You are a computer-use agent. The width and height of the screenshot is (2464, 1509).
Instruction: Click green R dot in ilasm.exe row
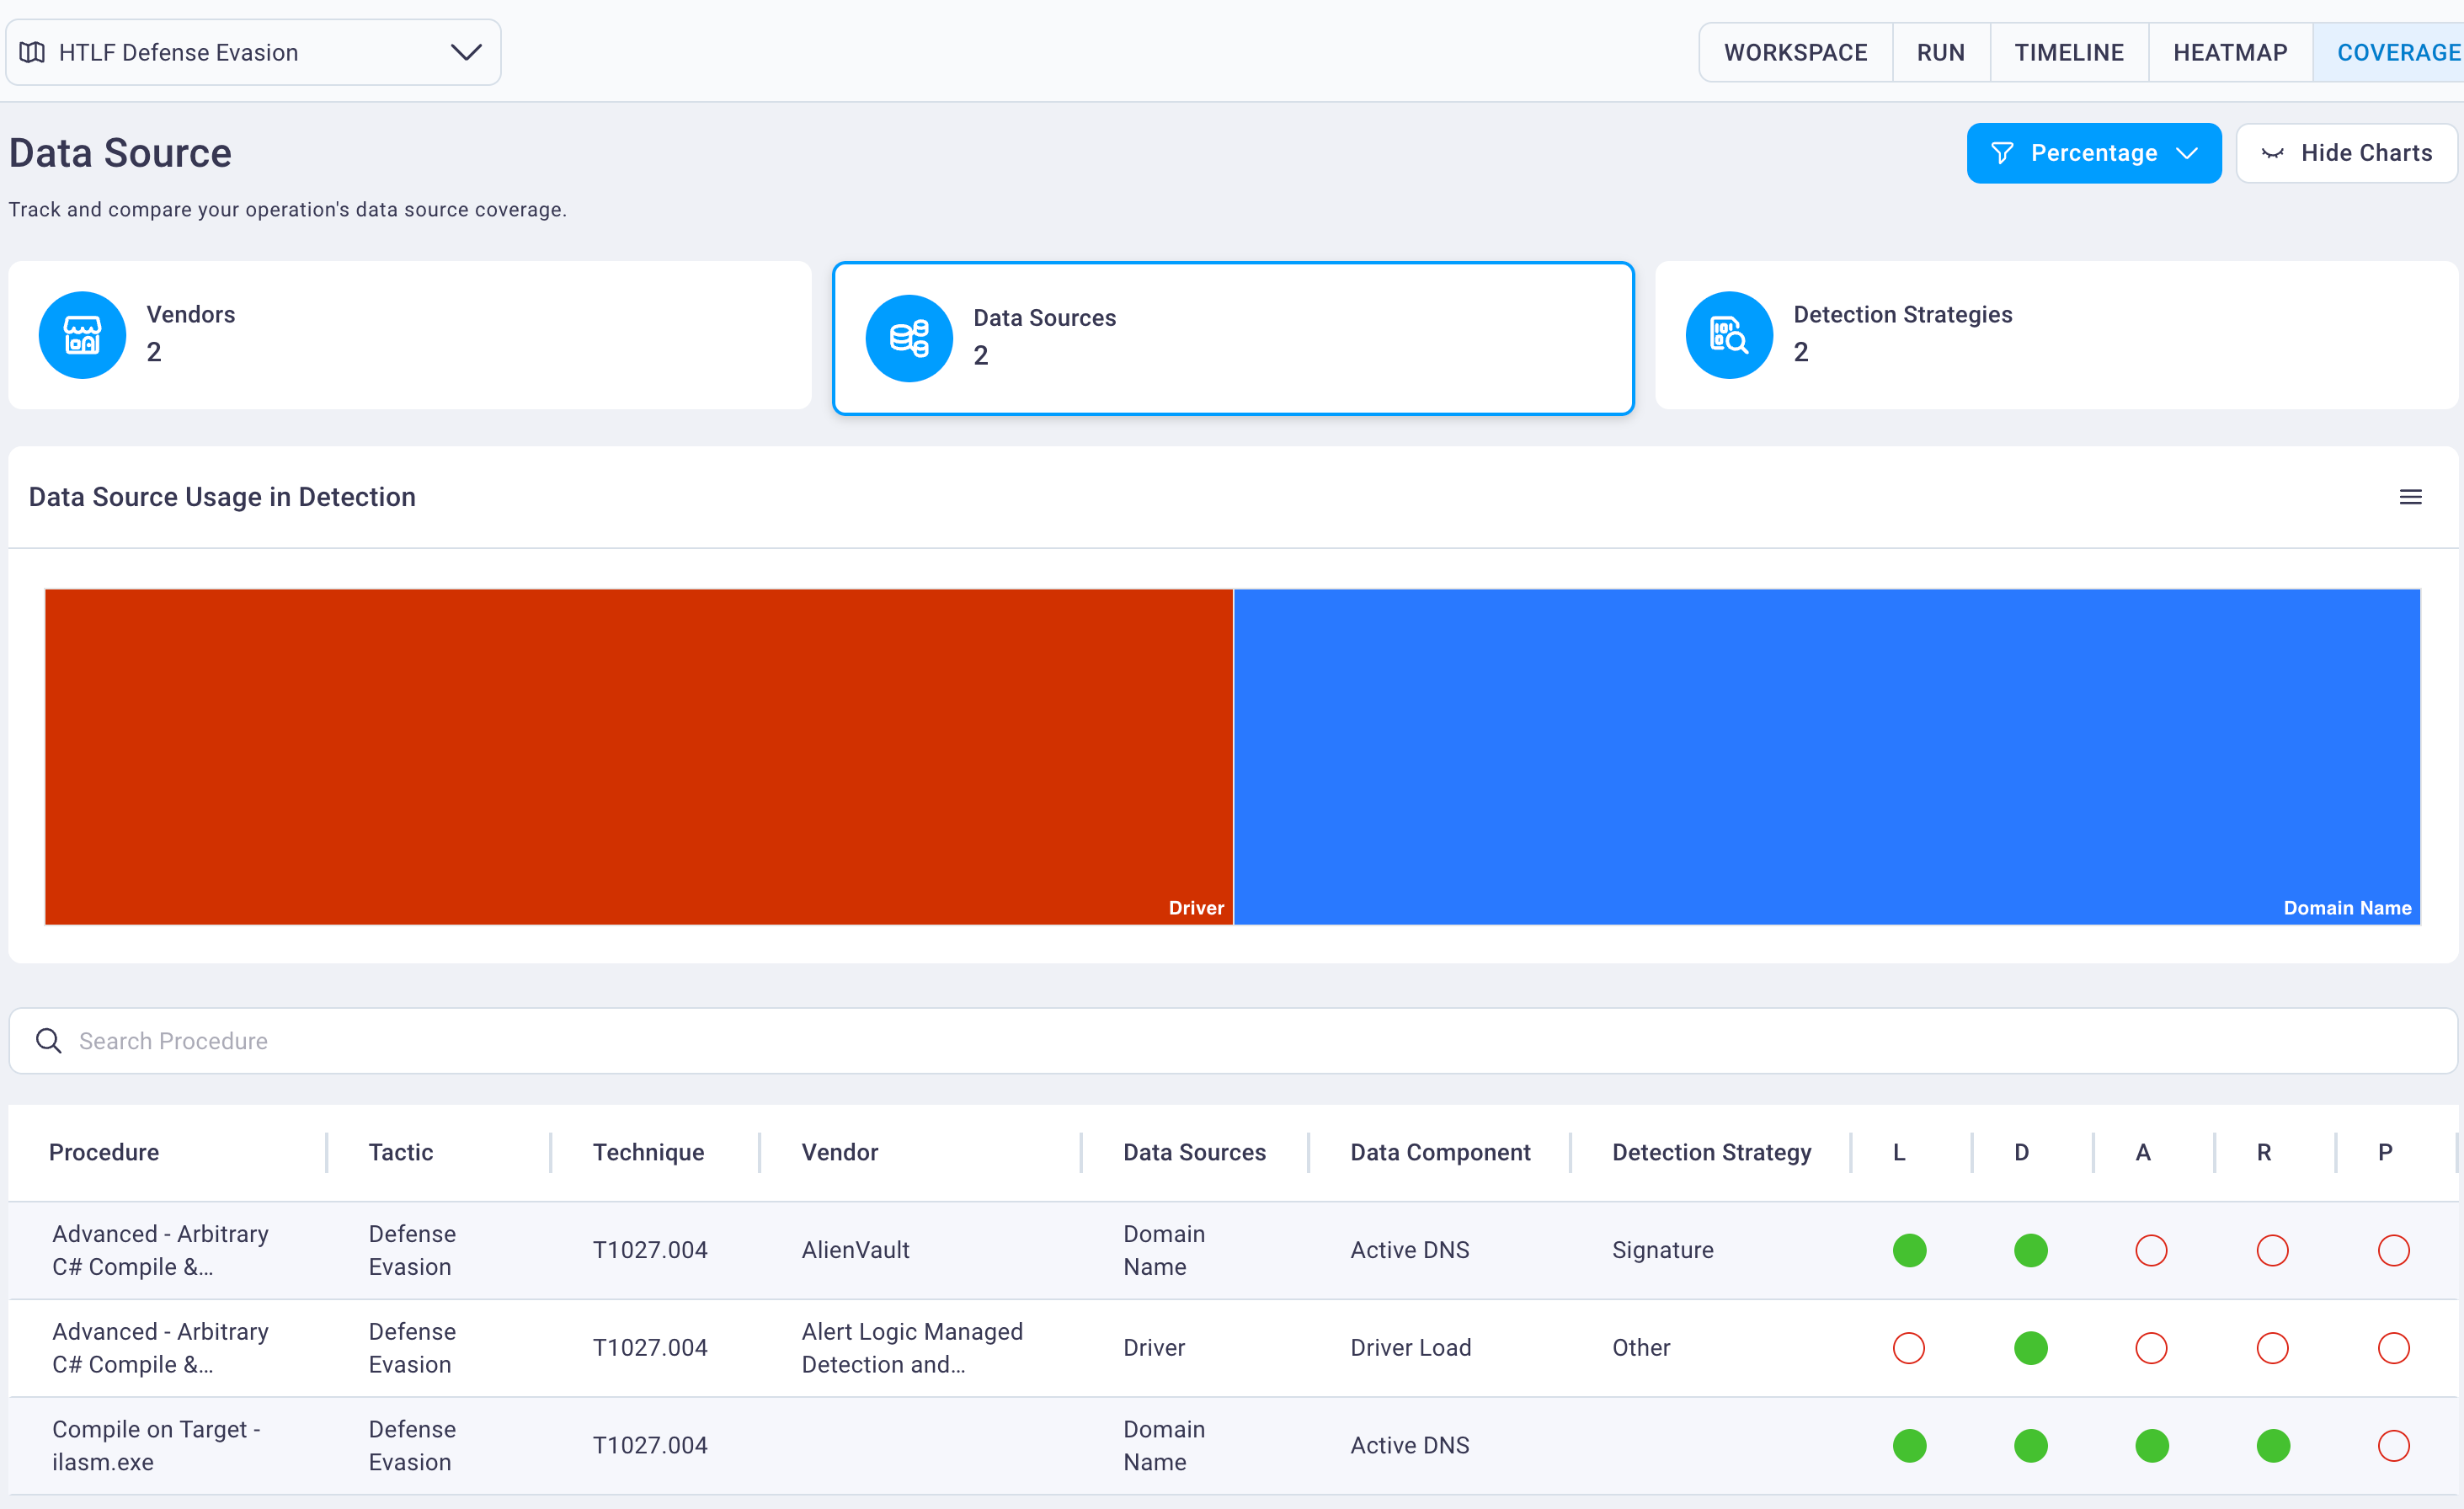(x=2272, y=1446)
